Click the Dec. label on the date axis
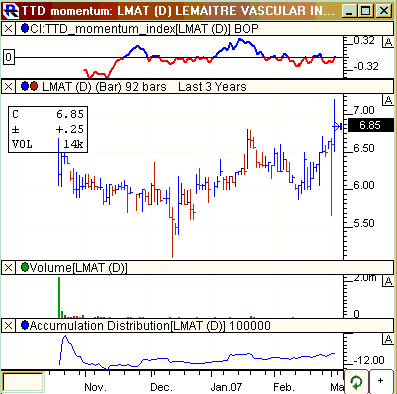 click(161, 387)
